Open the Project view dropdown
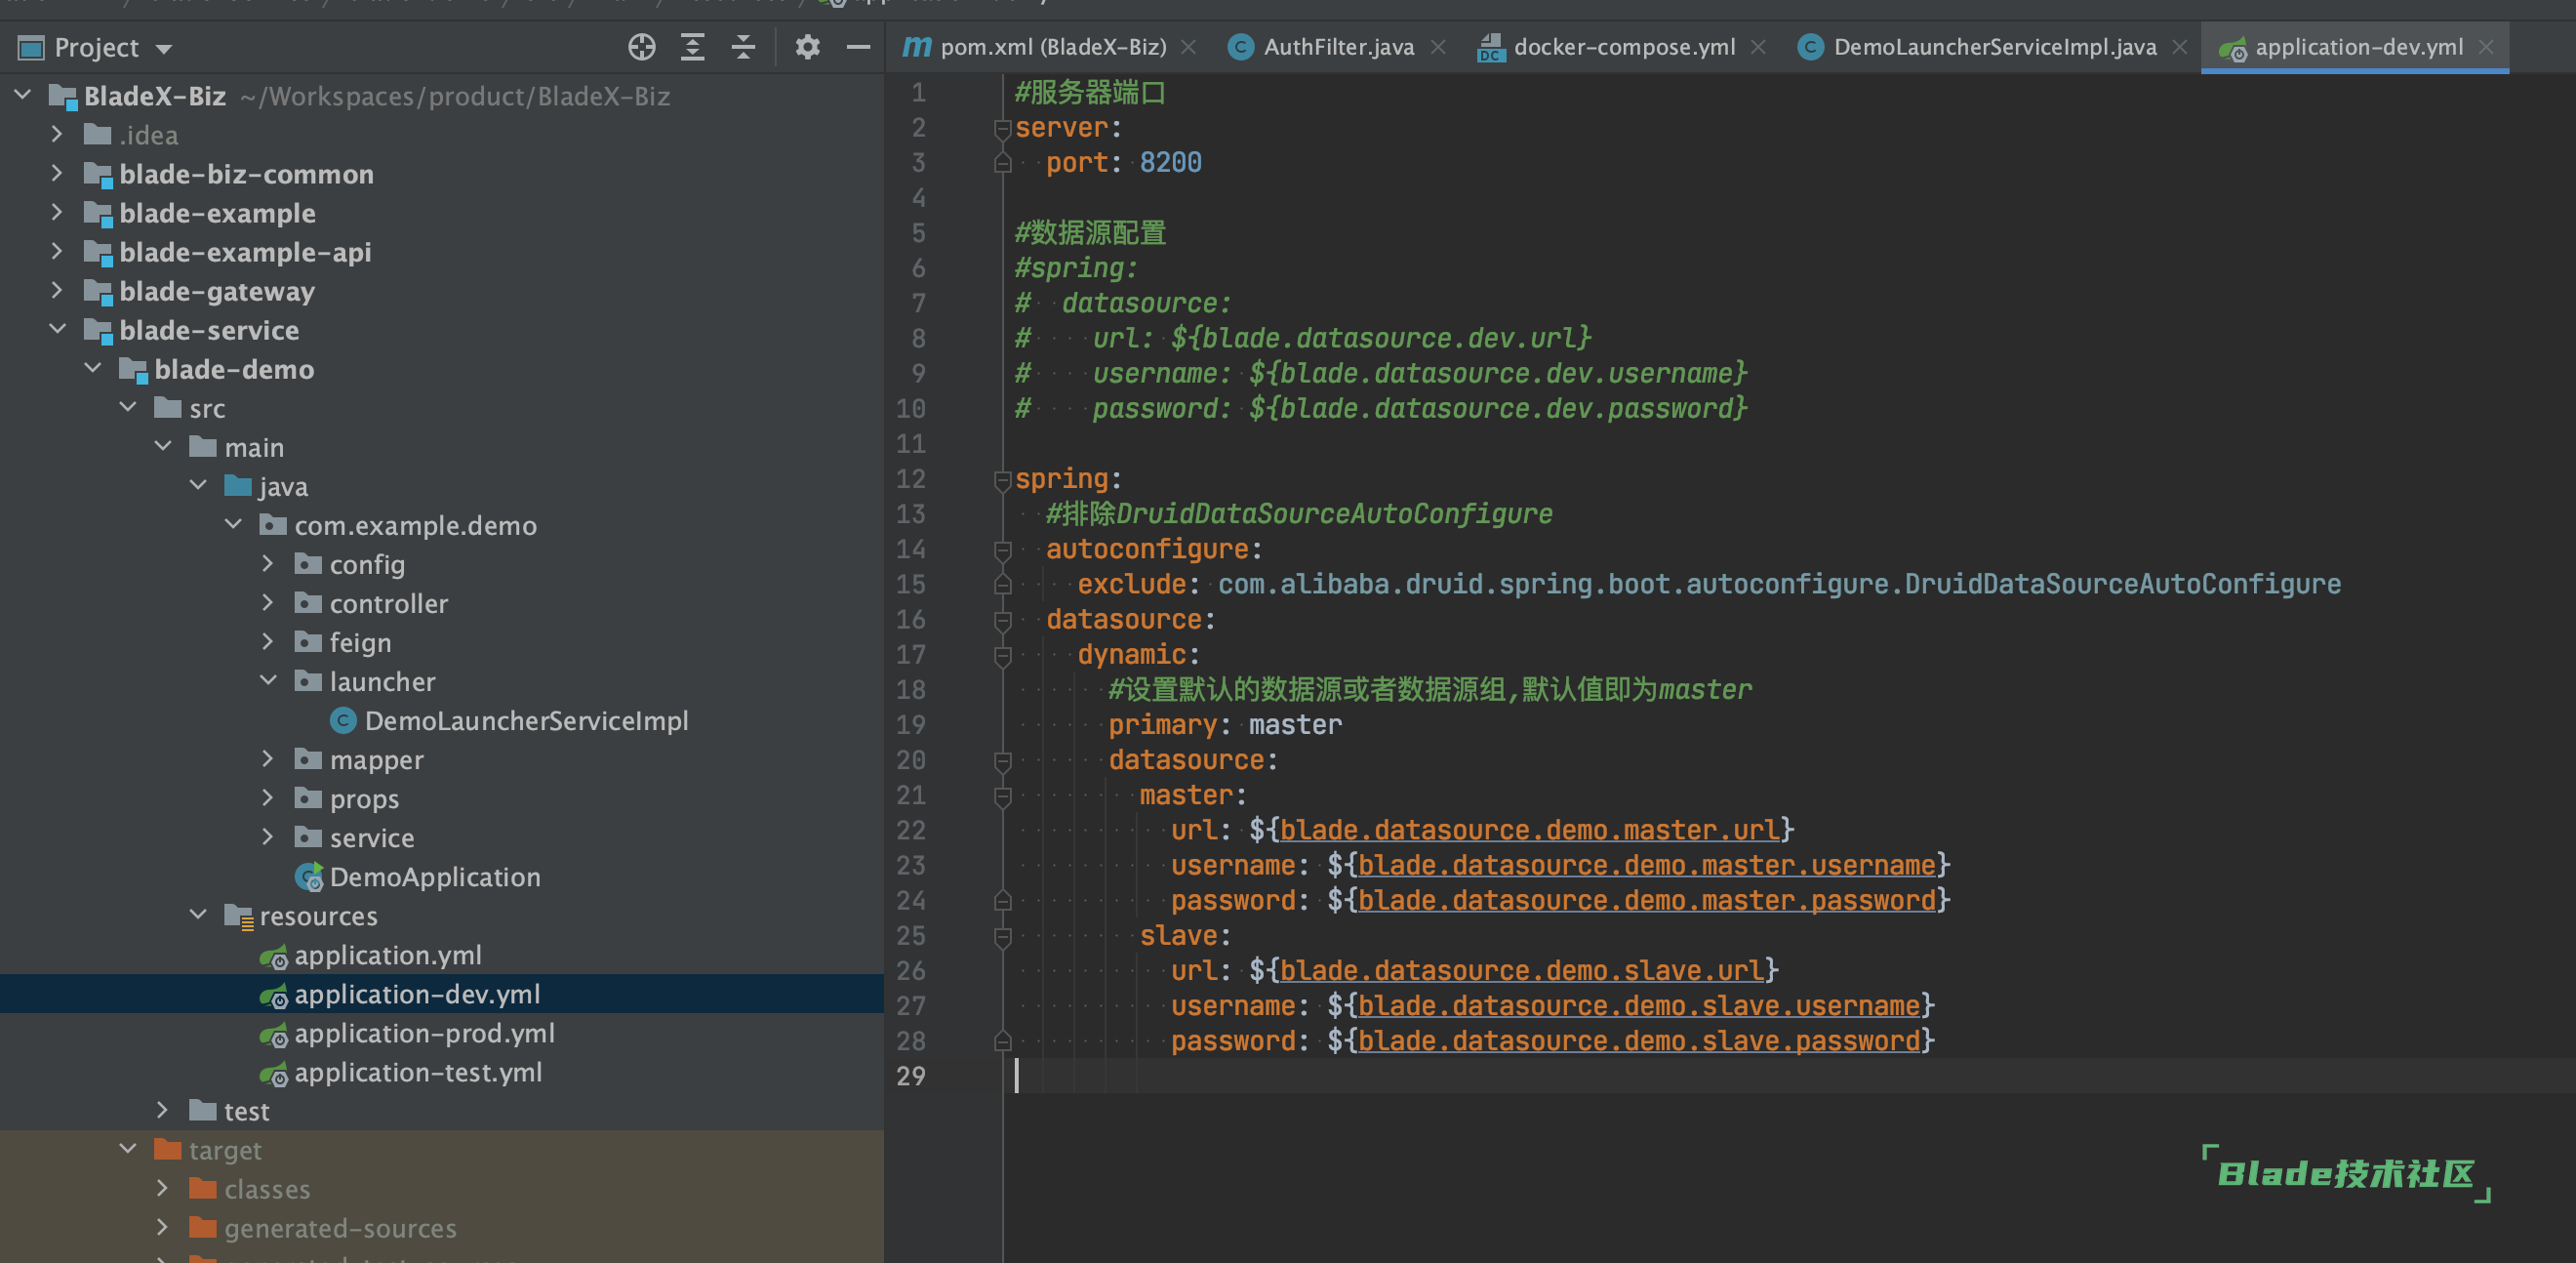This screenshot has width=2576, height=1263. click(x=164, y=48)
